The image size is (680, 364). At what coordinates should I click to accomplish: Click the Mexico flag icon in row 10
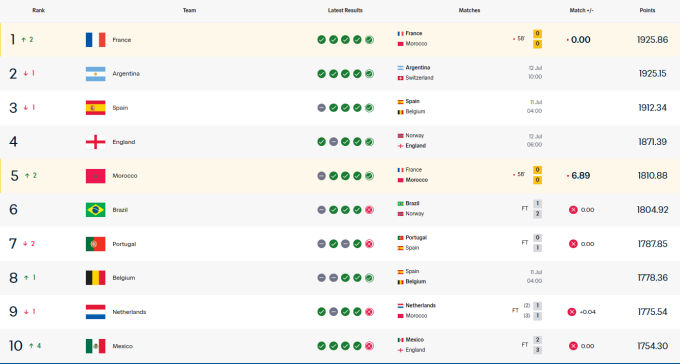(x=95, y=346)
